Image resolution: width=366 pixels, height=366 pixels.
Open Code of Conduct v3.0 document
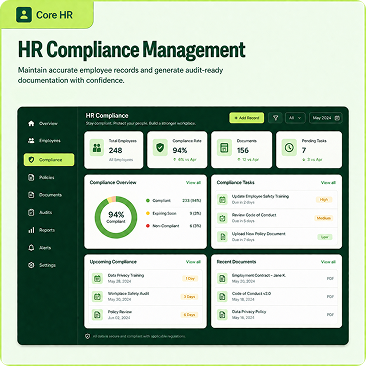pos(276,296)
